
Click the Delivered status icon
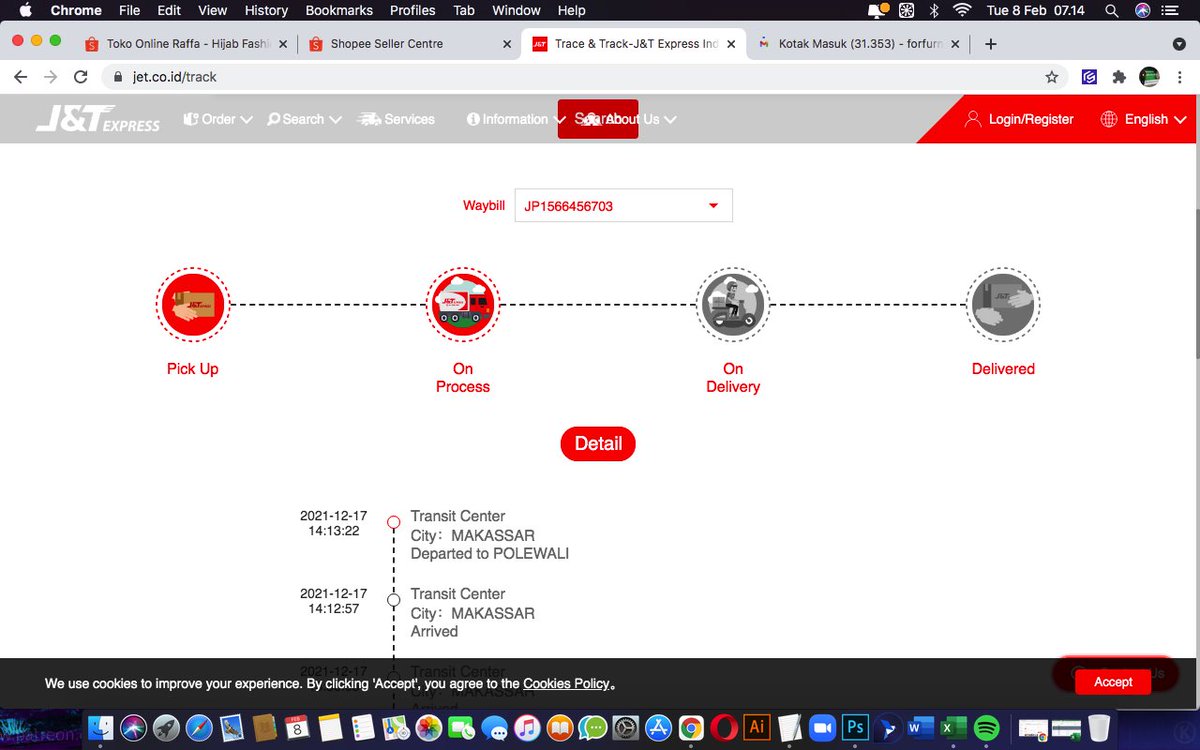click(x=1003, y=304)
